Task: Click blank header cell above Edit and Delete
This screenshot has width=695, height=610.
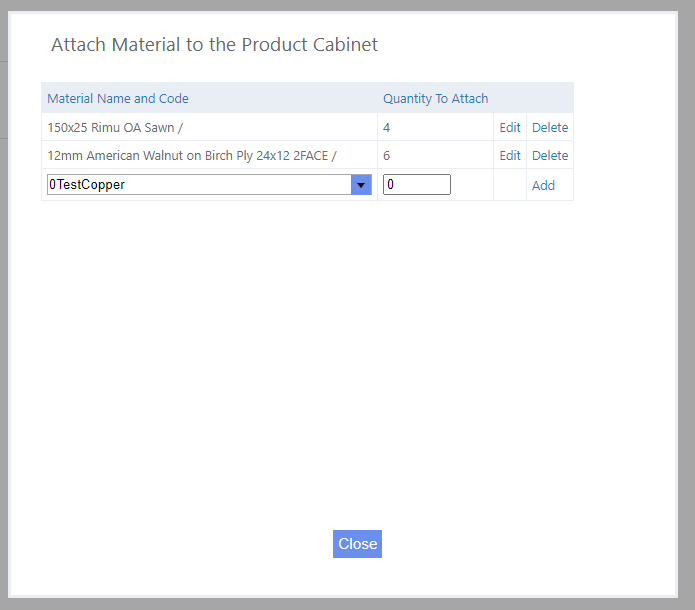Action: pyautogui.click(x=533, y=99)
